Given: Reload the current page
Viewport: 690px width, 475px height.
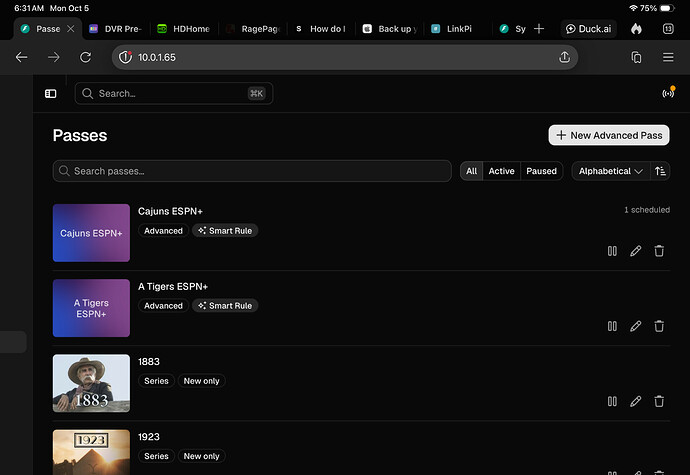Looking at the screenshot, I should [x=85, y=57].
